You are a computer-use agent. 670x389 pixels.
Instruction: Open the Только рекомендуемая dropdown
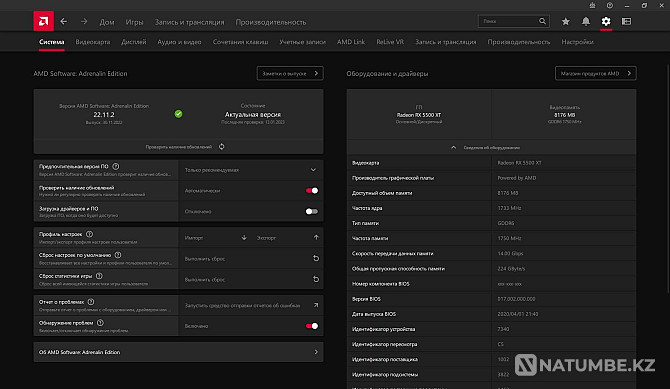251,170
